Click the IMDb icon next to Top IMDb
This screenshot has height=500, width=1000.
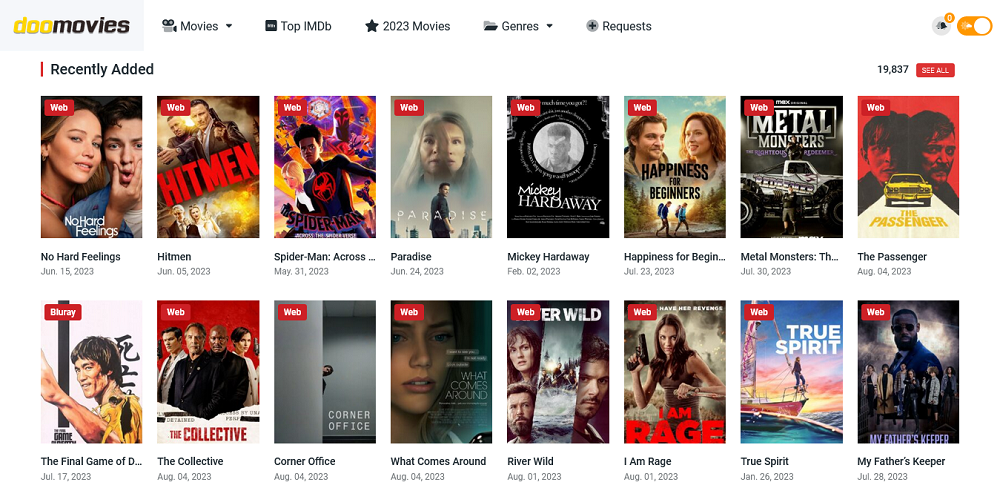tap(270, 26)
